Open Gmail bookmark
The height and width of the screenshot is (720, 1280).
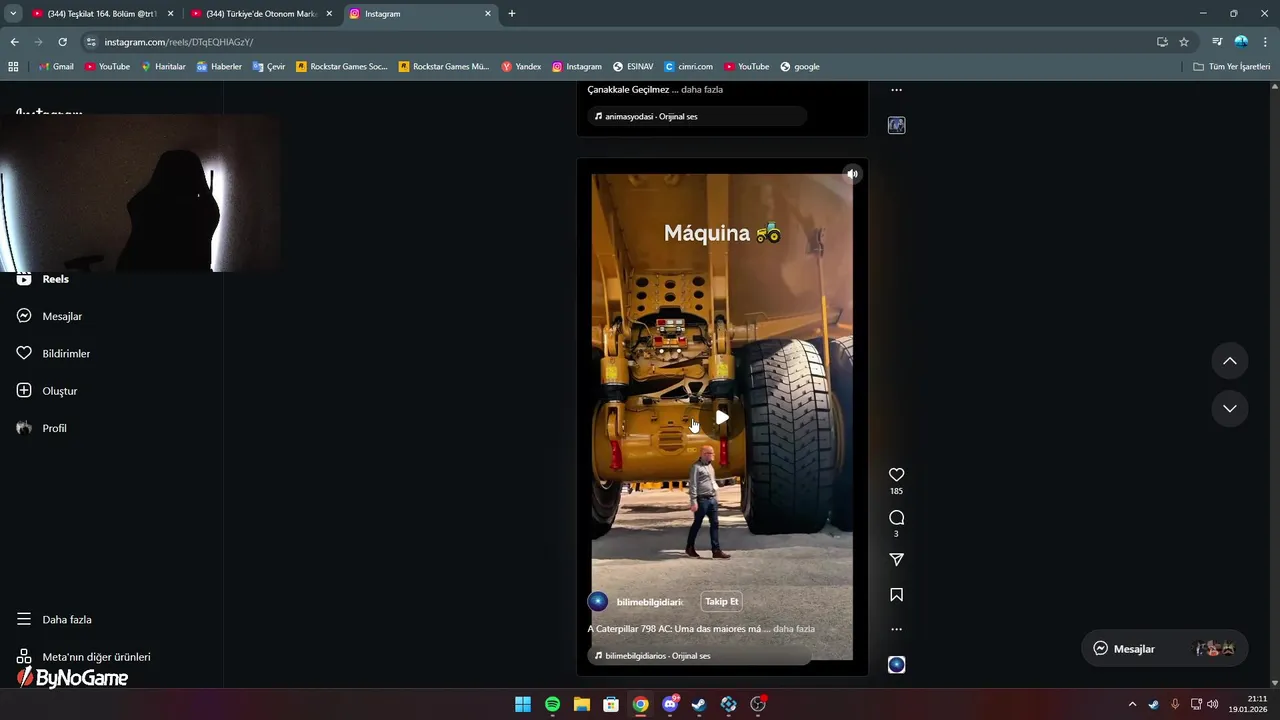[x=56, y=67]
